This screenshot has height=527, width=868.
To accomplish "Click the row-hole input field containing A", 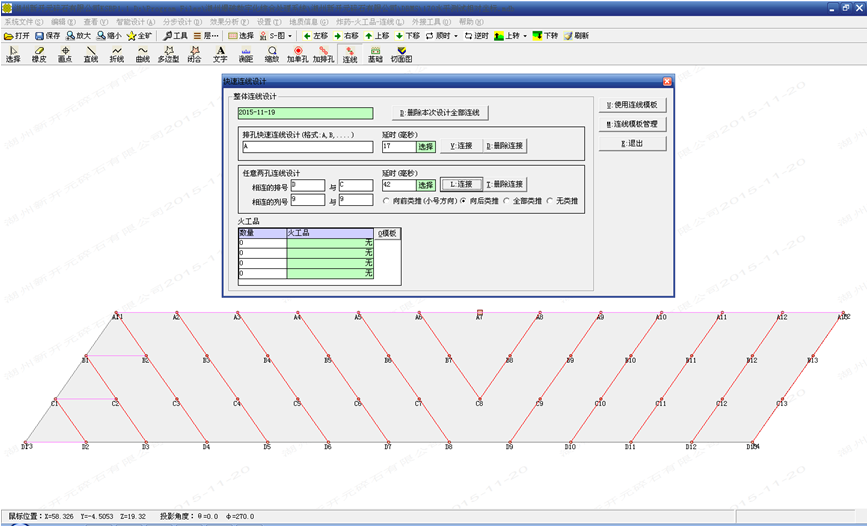I will (306, 146).
